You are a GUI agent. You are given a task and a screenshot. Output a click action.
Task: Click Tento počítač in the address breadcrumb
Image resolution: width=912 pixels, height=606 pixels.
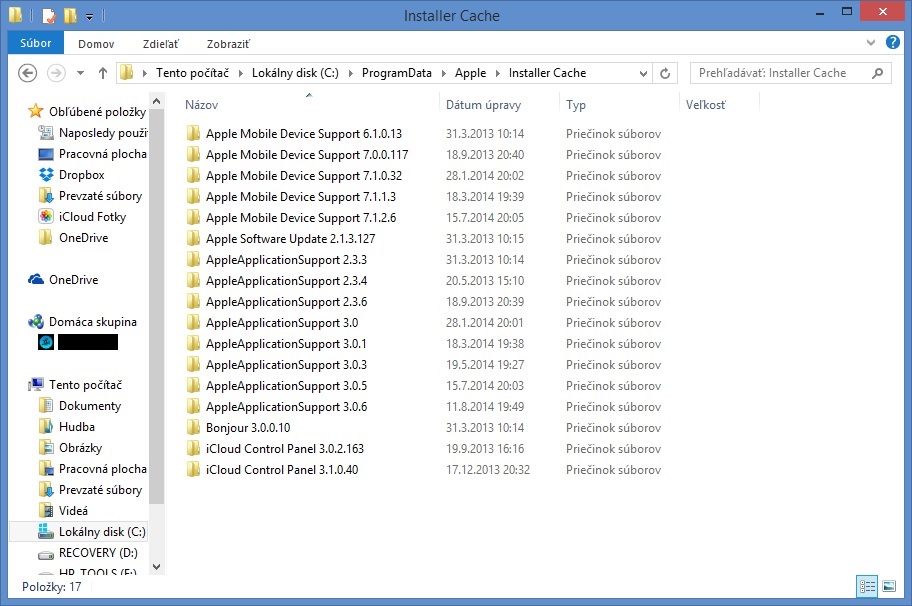[x=192, y=73]
